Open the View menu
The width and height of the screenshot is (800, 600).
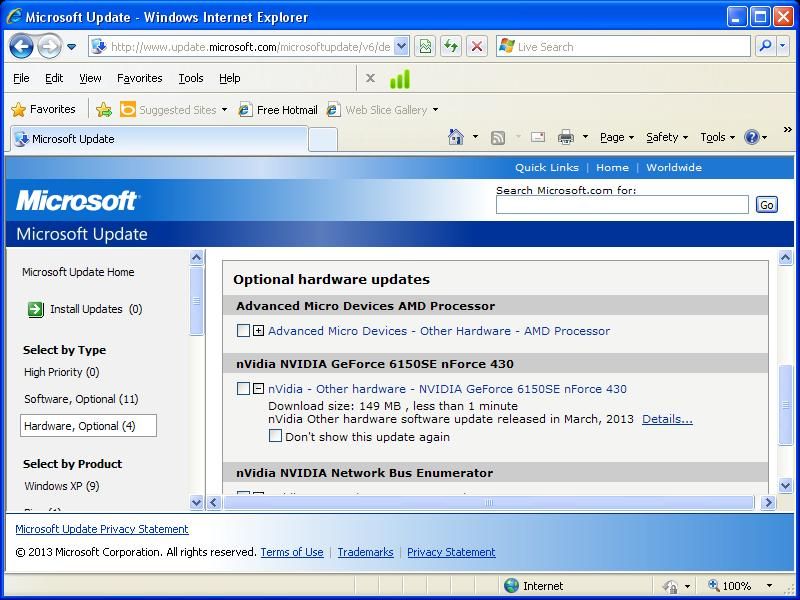pyautogui.click(x=90, y=78)
